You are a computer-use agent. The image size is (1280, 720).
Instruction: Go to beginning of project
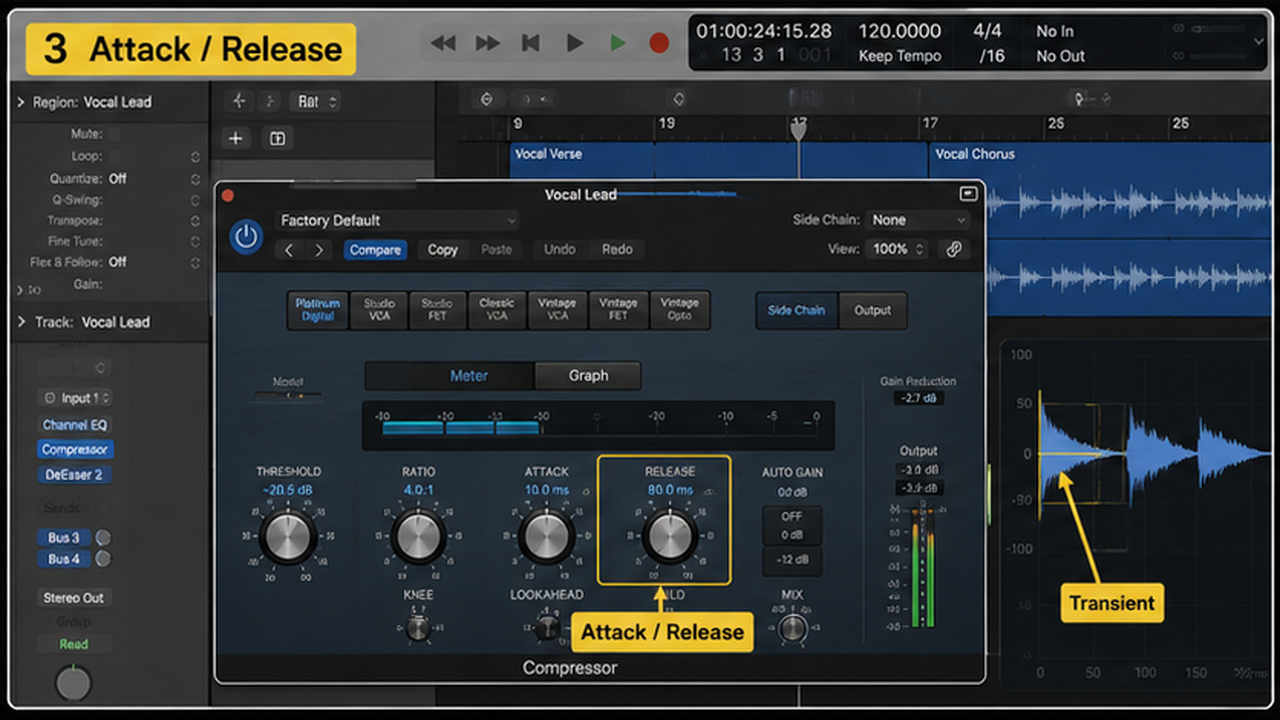[x=531, y=43]
